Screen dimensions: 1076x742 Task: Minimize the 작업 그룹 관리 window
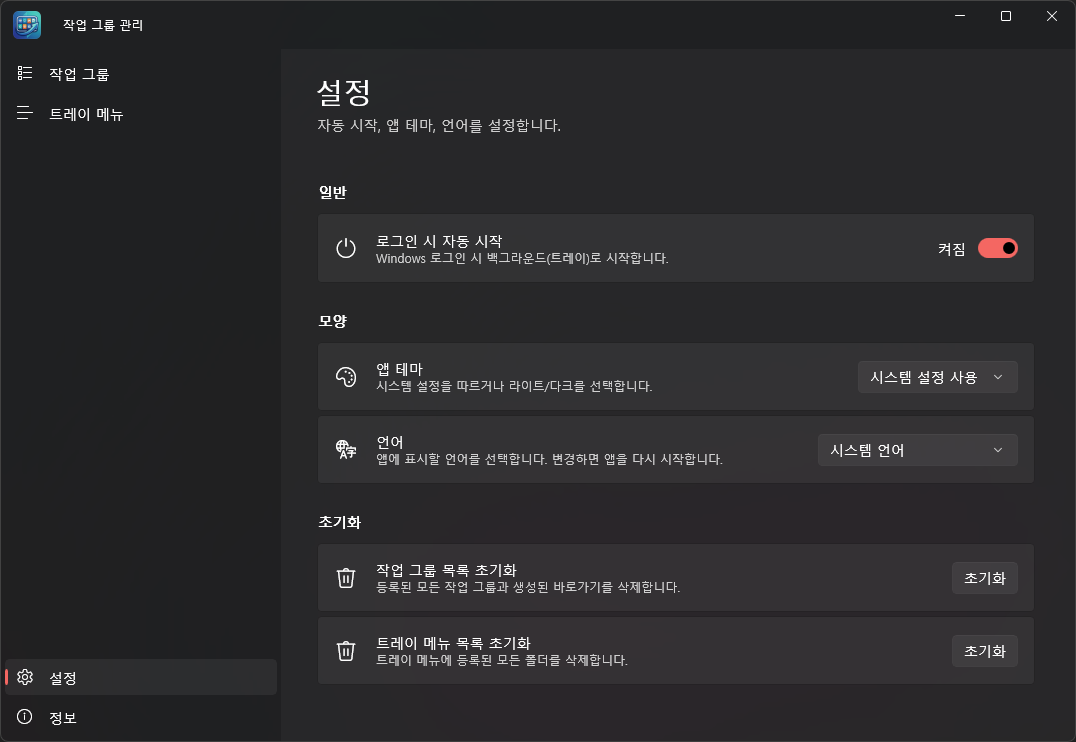point(959,16)
